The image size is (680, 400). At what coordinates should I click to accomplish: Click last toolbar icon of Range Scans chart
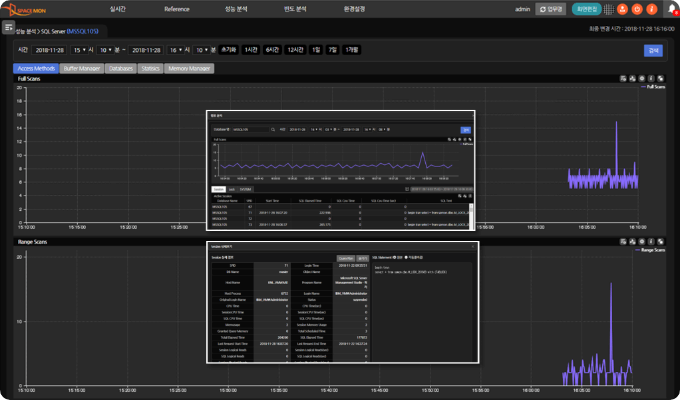(x=660, y=242)
